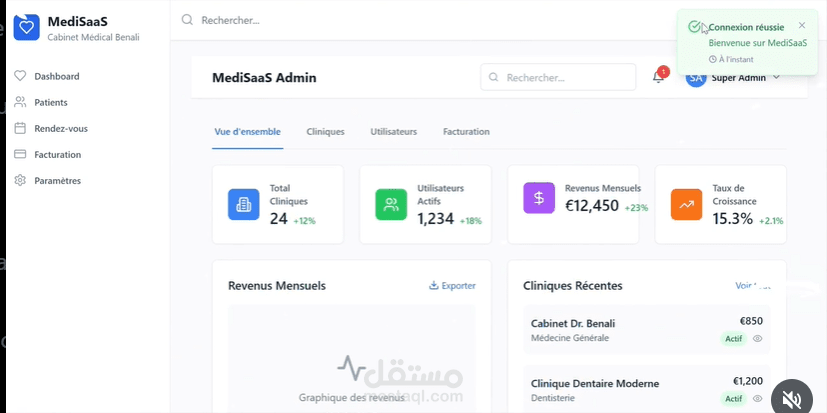Toggle eye icon for Cabinet Dr. Benali
Image resolution: width=827 pixels, height=413 pixels.
(x=757, y=339)
